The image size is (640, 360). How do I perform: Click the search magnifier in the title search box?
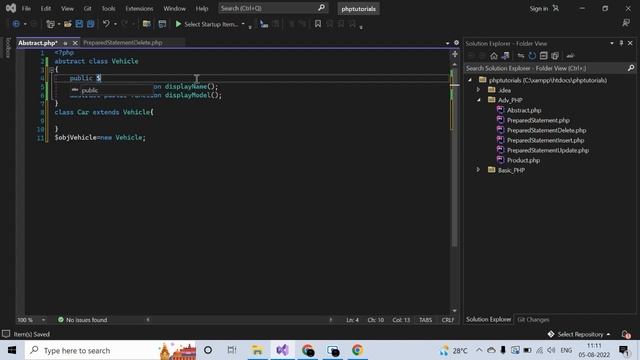[x=321, y=8]
